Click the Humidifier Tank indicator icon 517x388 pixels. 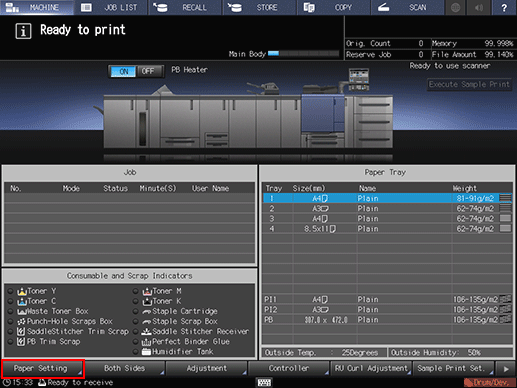(x=146, y=352)
